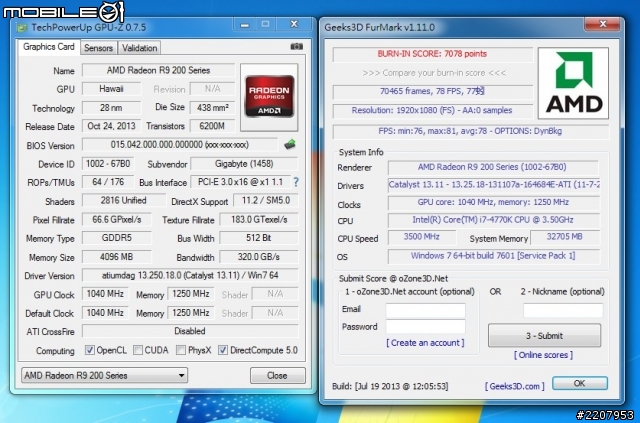The height and width of the screenshot is (423, 640).
Task: Click the Die Size value 438 mm²
Action: click(213, 107)
